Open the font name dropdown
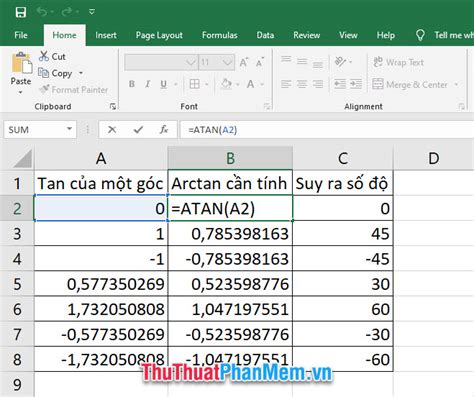Image resolution: width=474 pixels, height=397 pixels. (191, 62)
